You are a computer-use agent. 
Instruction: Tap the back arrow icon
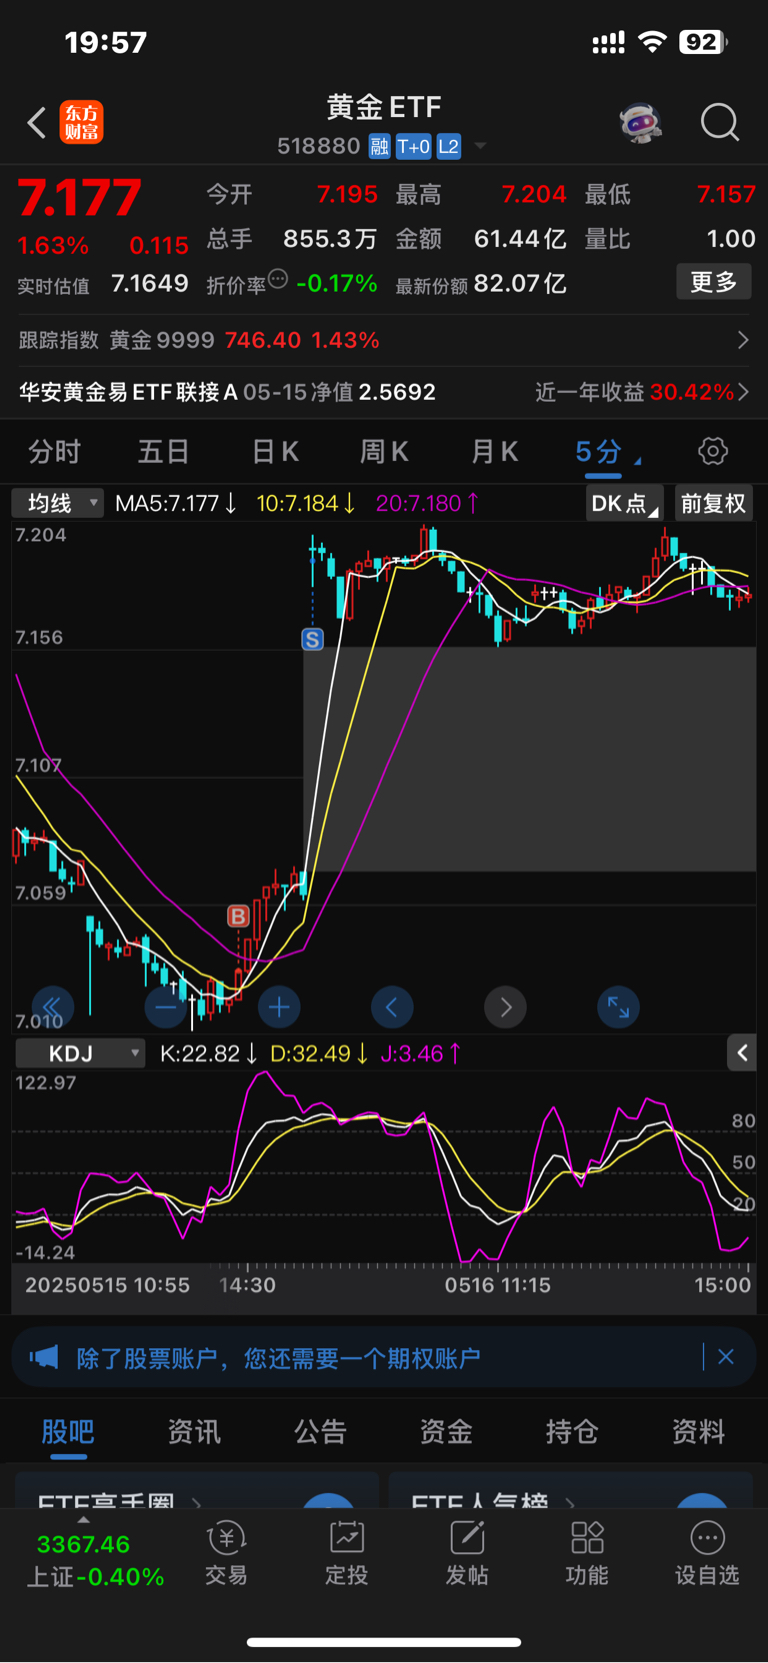[37, 123]
